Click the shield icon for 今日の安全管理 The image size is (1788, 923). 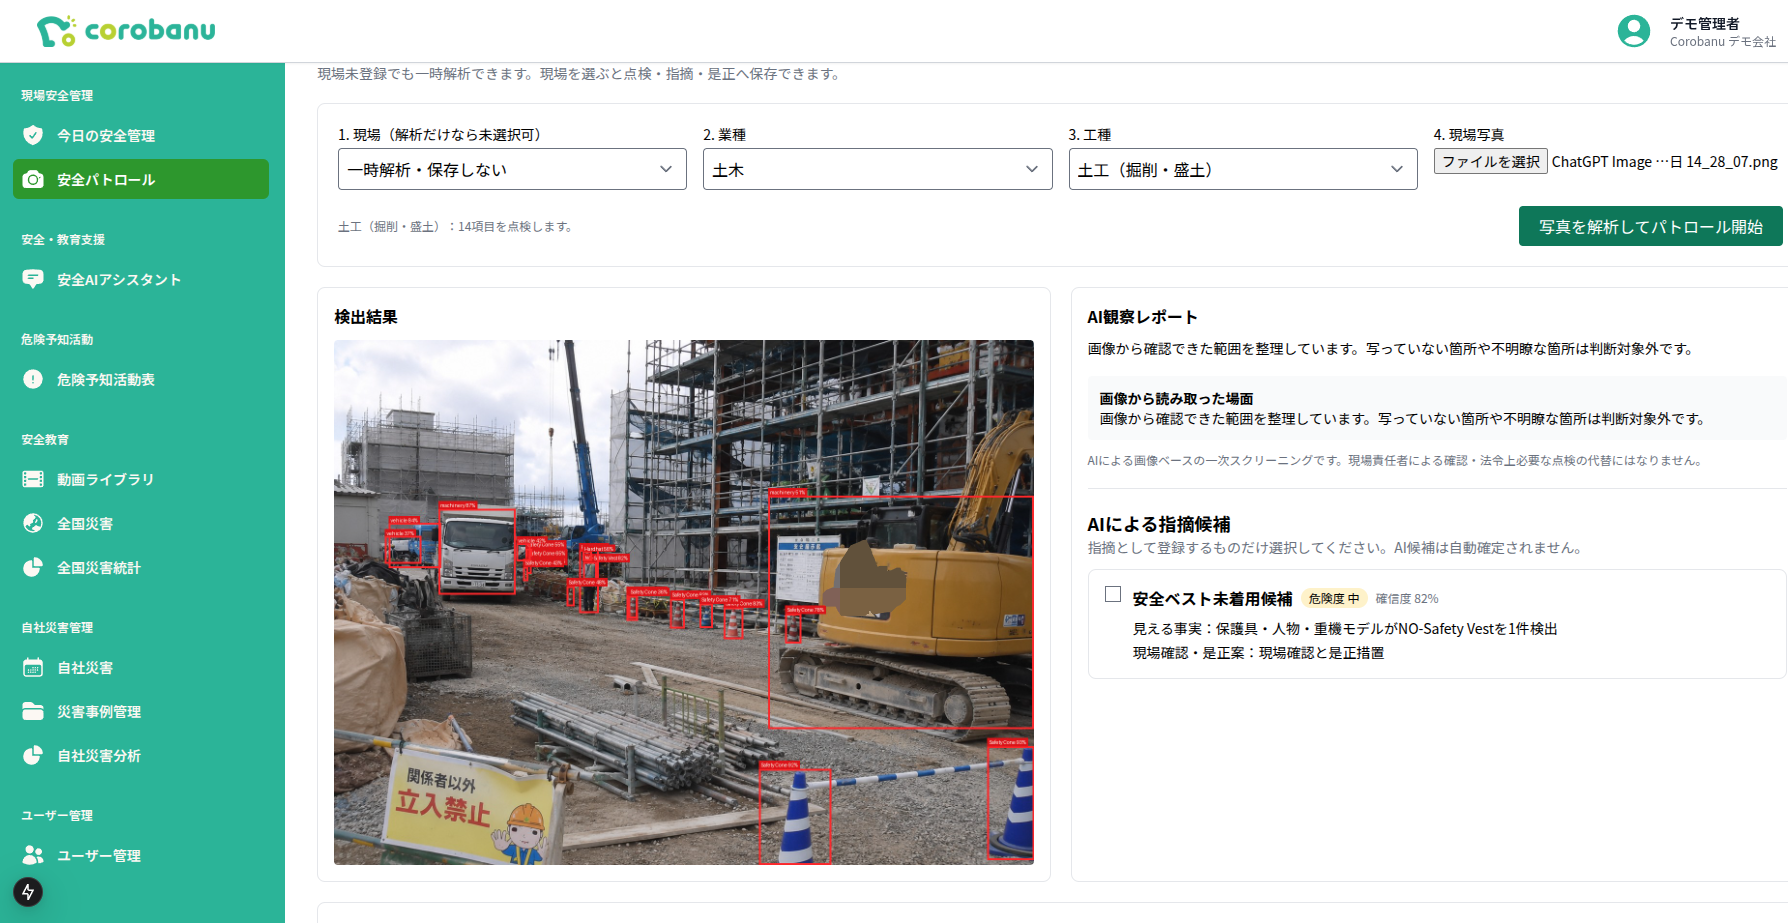(33, 135)
